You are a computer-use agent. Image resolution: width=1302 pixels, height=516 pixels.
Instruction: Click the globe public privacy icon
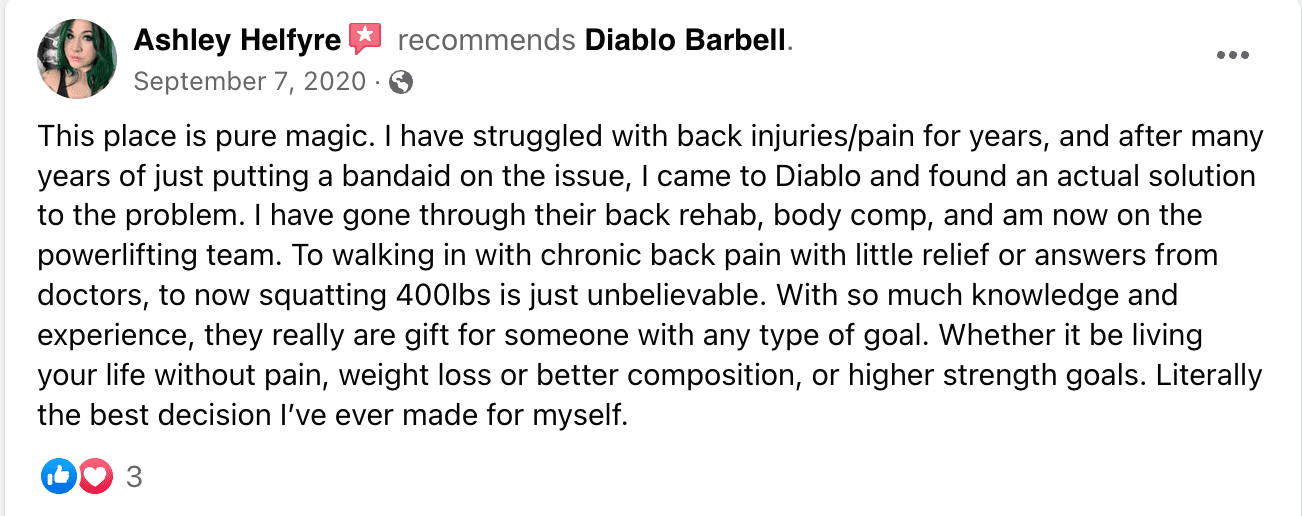(400, 82)
